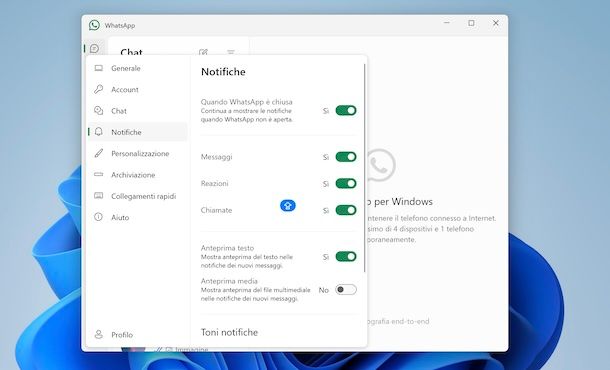The height and width of the screenshot is (370, 610).
Task: Start a new chat with compose icon
Action: coord(203,52)
